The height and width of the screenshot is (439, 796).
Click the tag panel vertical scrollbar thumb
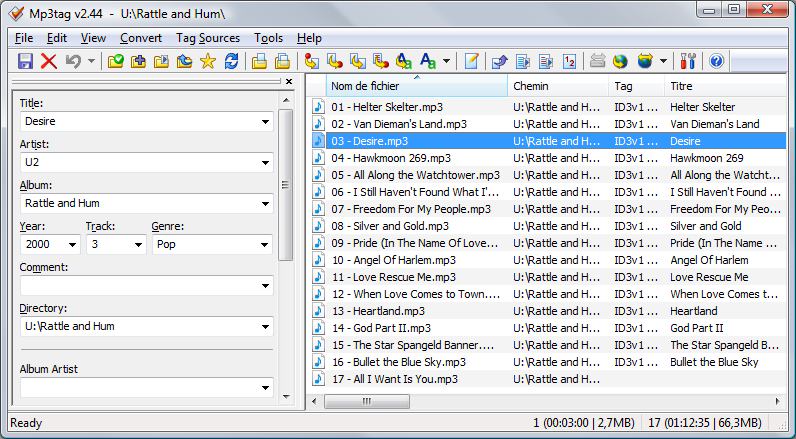pyautogui.click(x=286, y=185)
